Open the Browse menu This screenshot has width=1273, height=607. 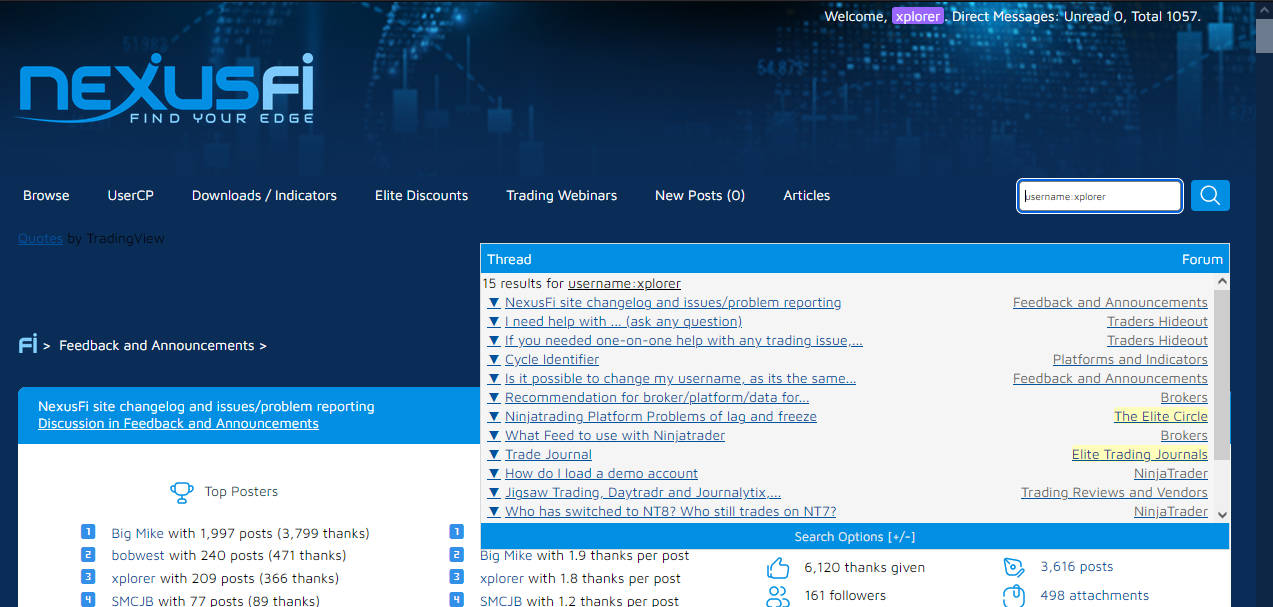pyautogui.click(x=46, y=196)
